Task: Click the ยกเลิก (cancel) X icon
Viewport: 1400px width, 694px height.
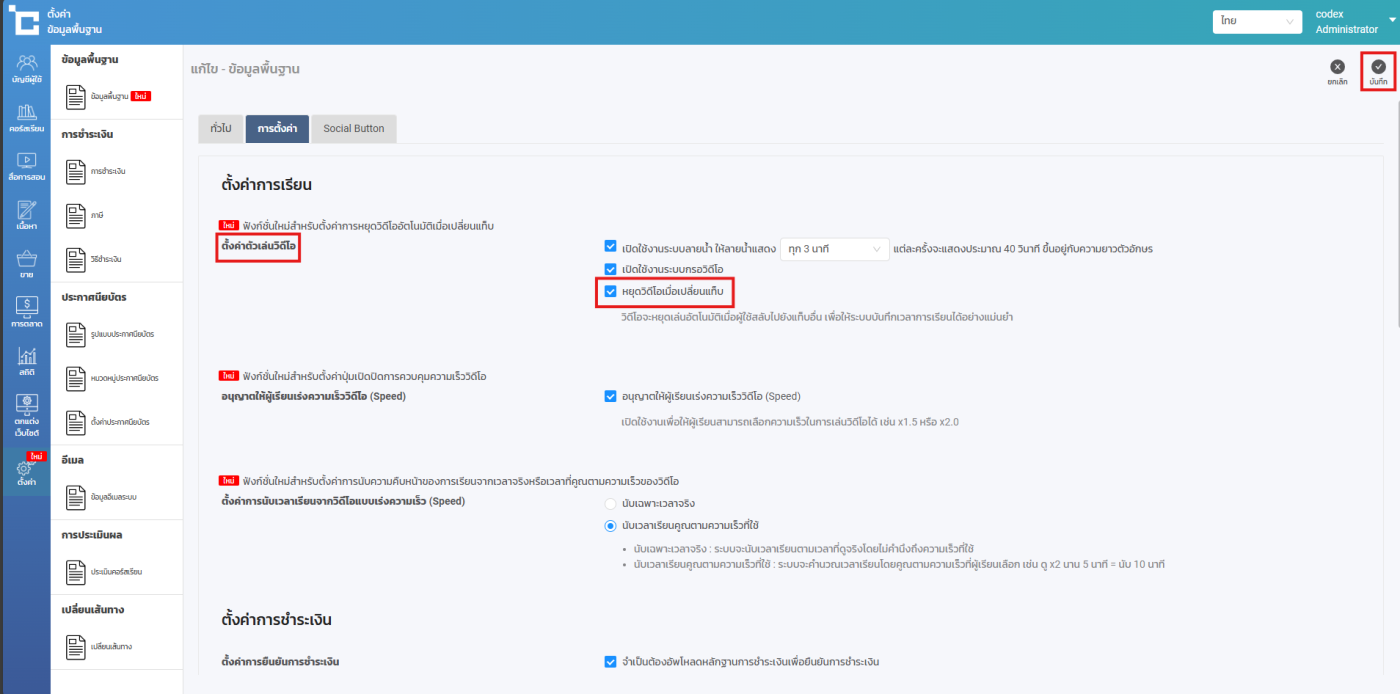Action: coord(1337,67)
